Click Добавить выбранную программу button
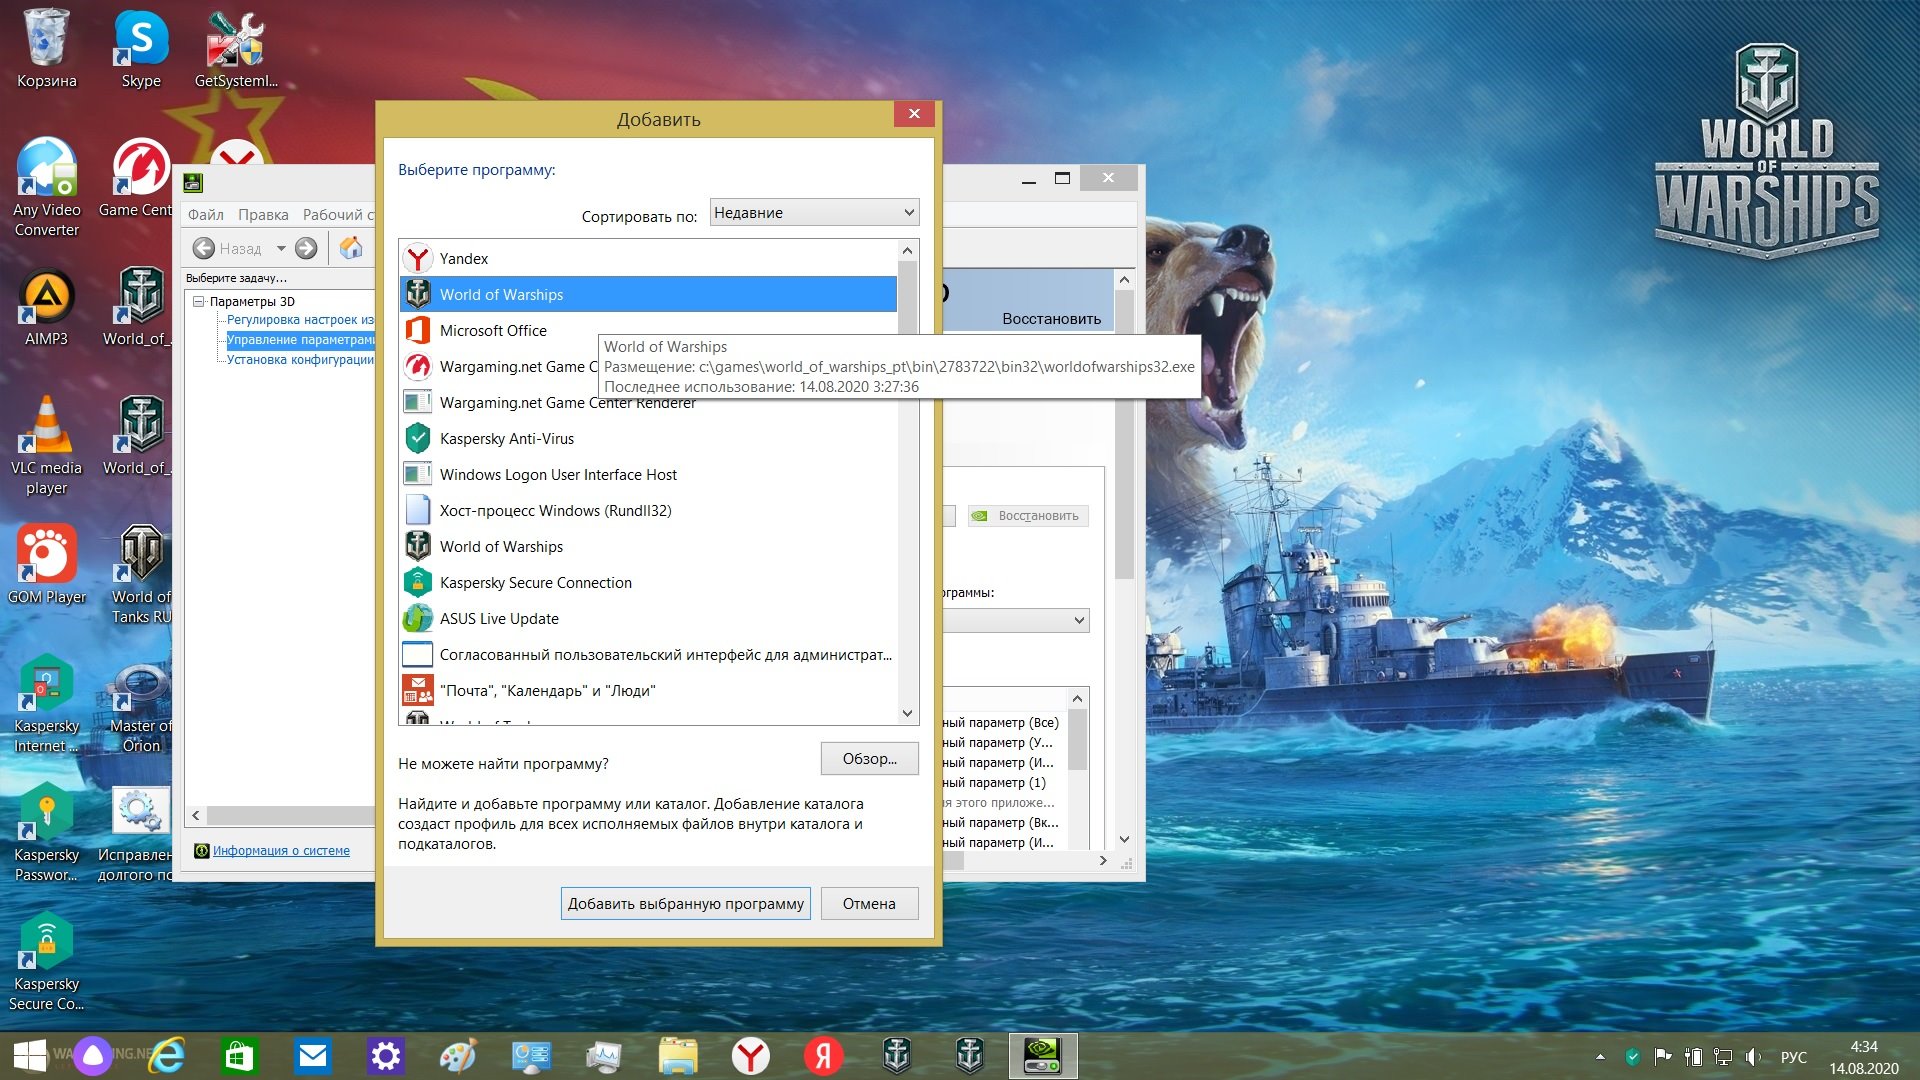The image size is (1920, 1080). point(686,903)
